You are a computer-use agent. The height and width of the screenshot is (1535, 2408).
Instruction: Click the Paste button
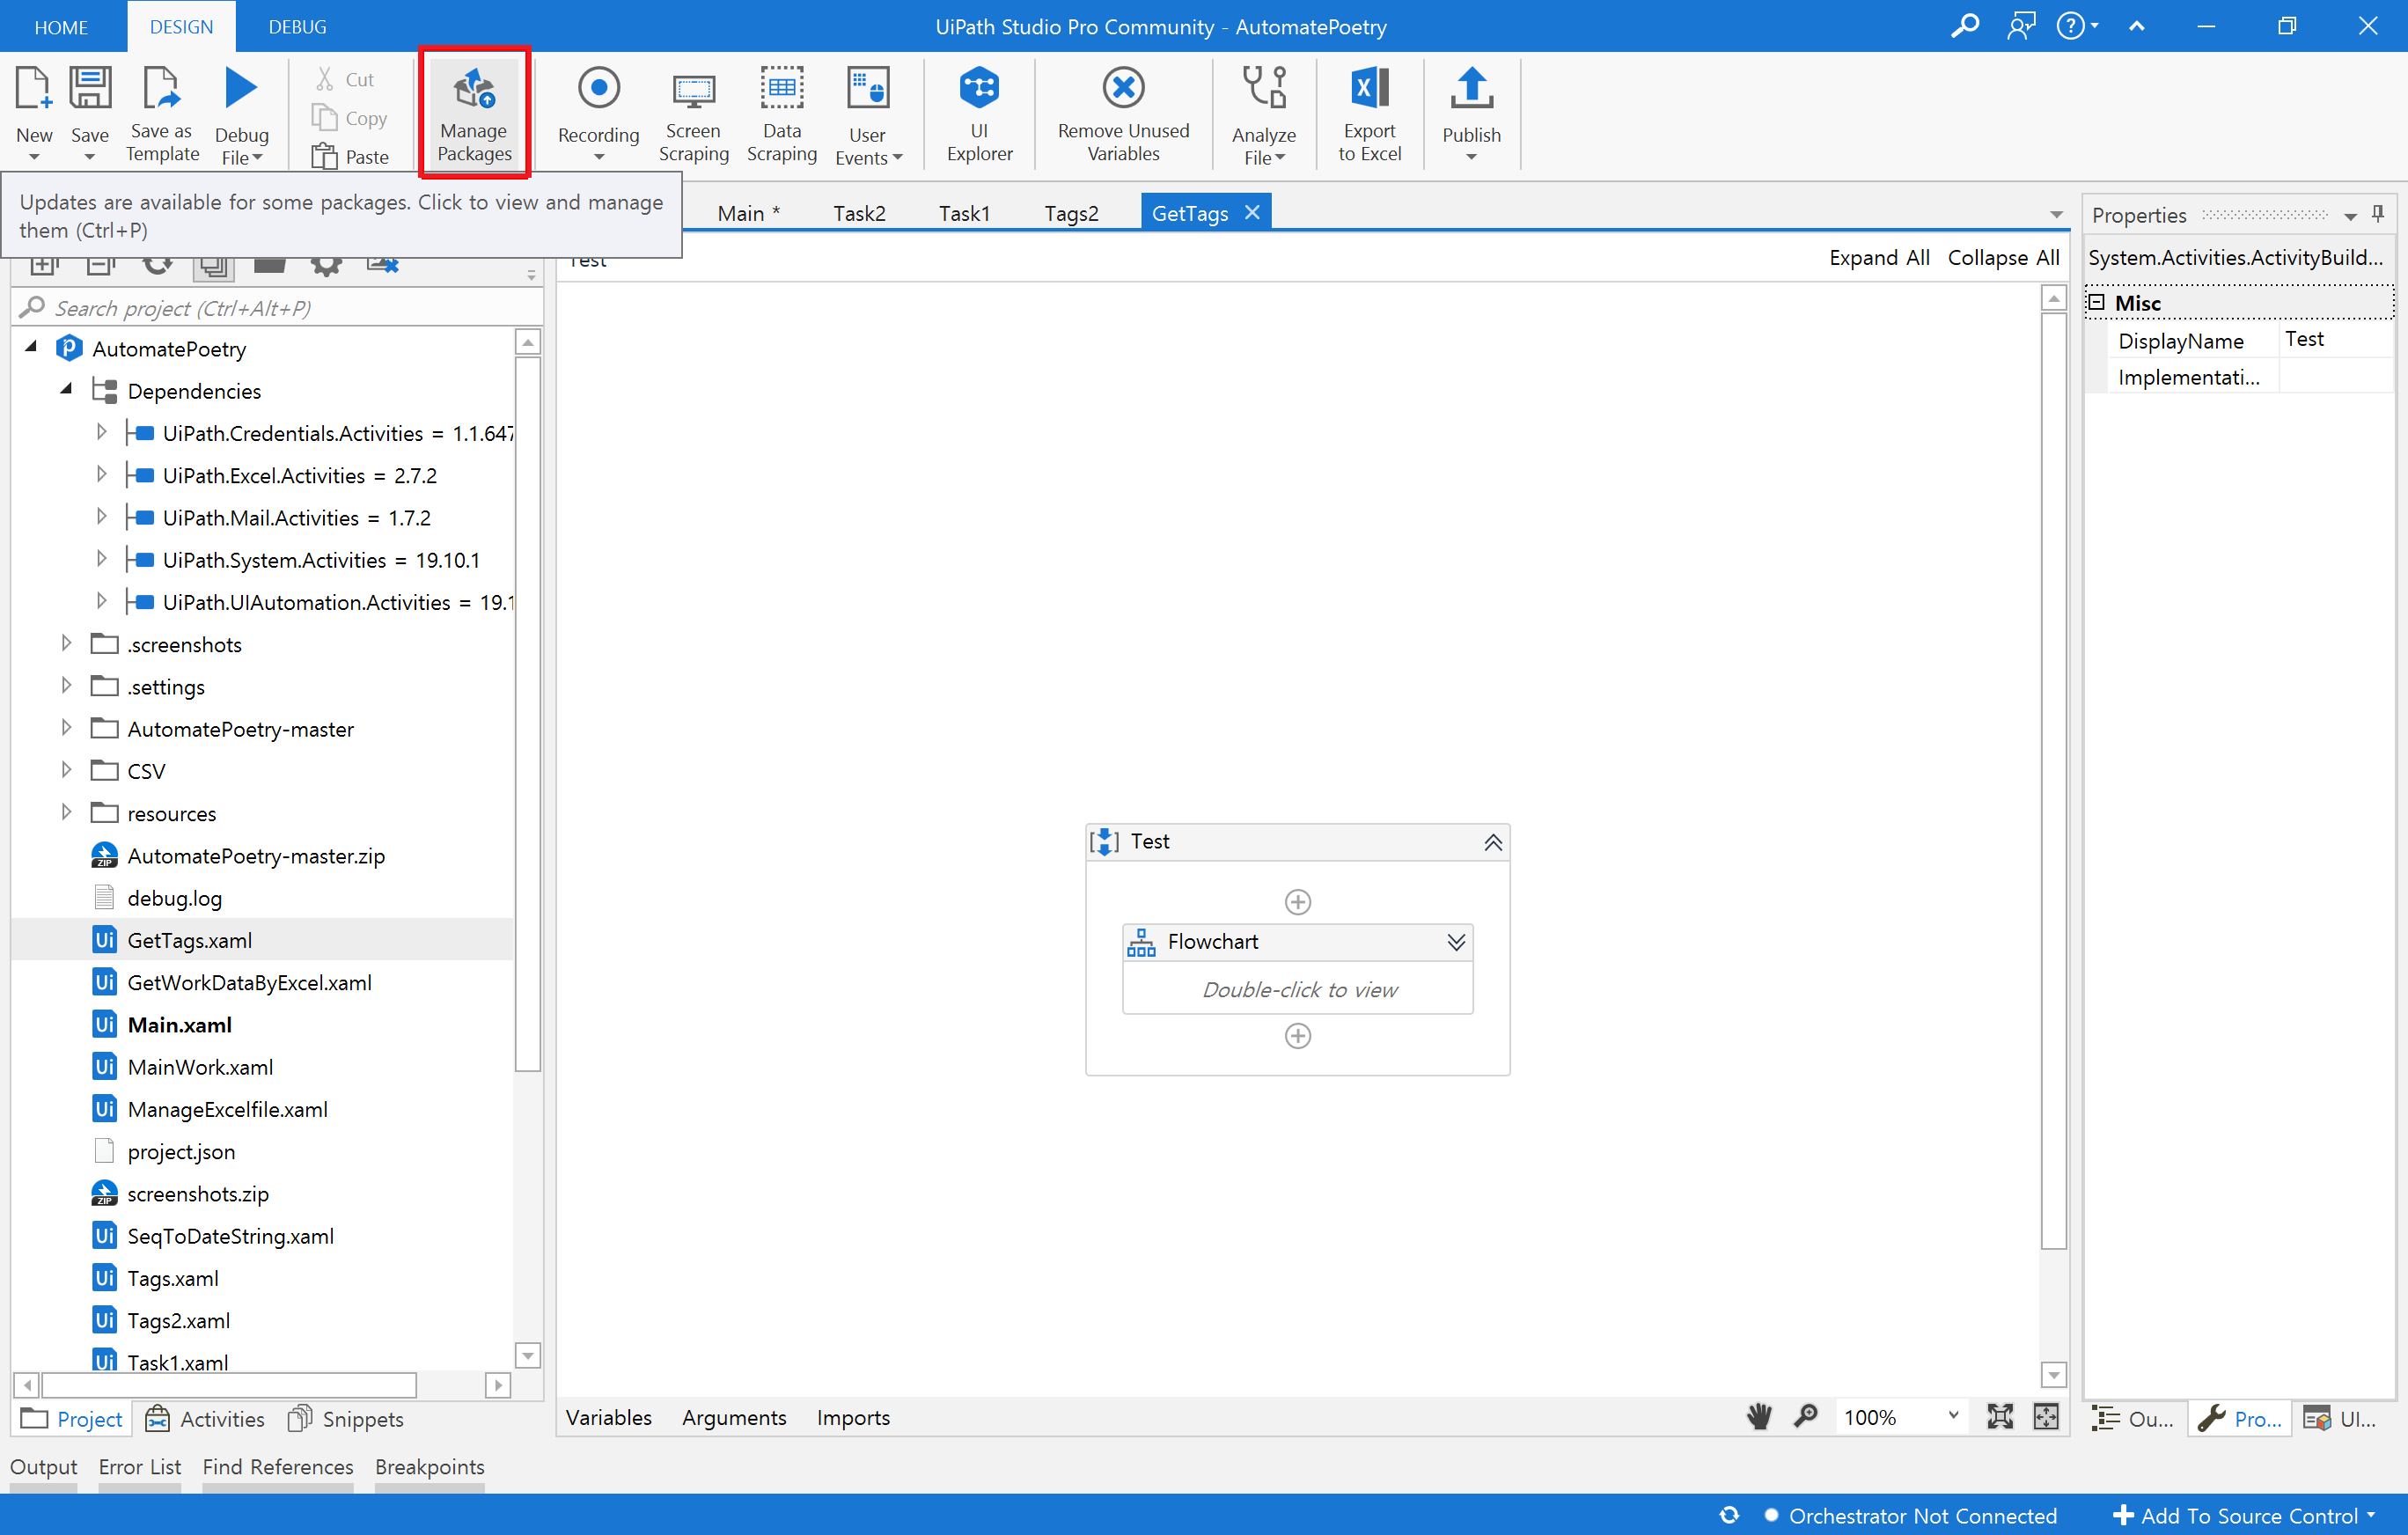[350, 157]
